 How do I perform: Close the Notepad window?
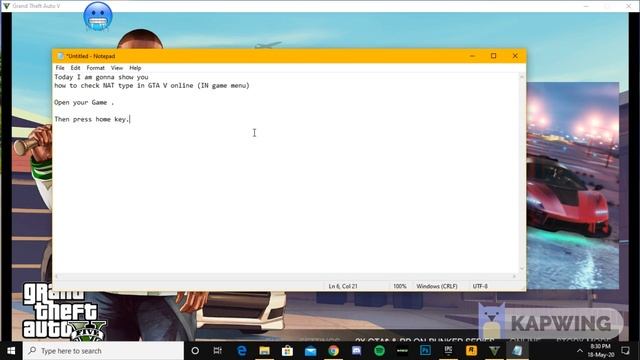(515, 56)
